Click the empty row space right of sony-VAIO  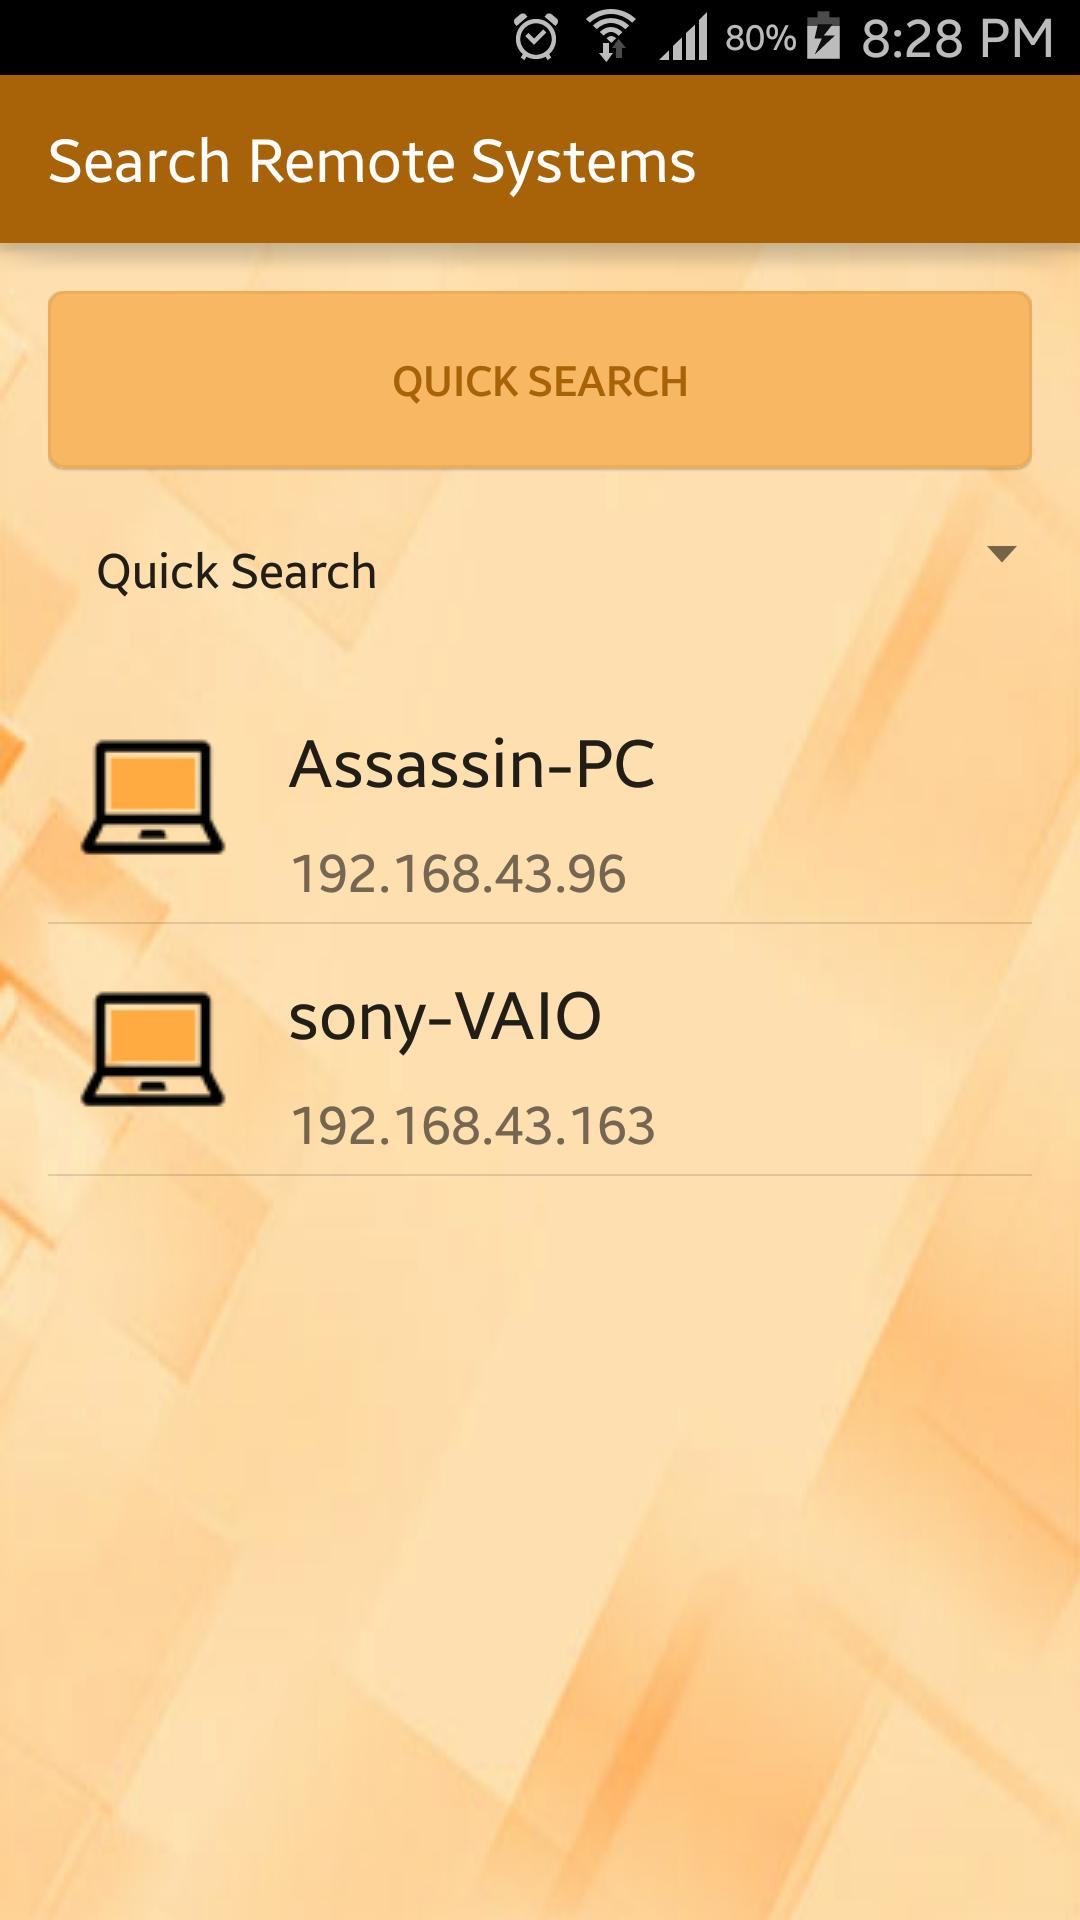tap(850, 1050)
